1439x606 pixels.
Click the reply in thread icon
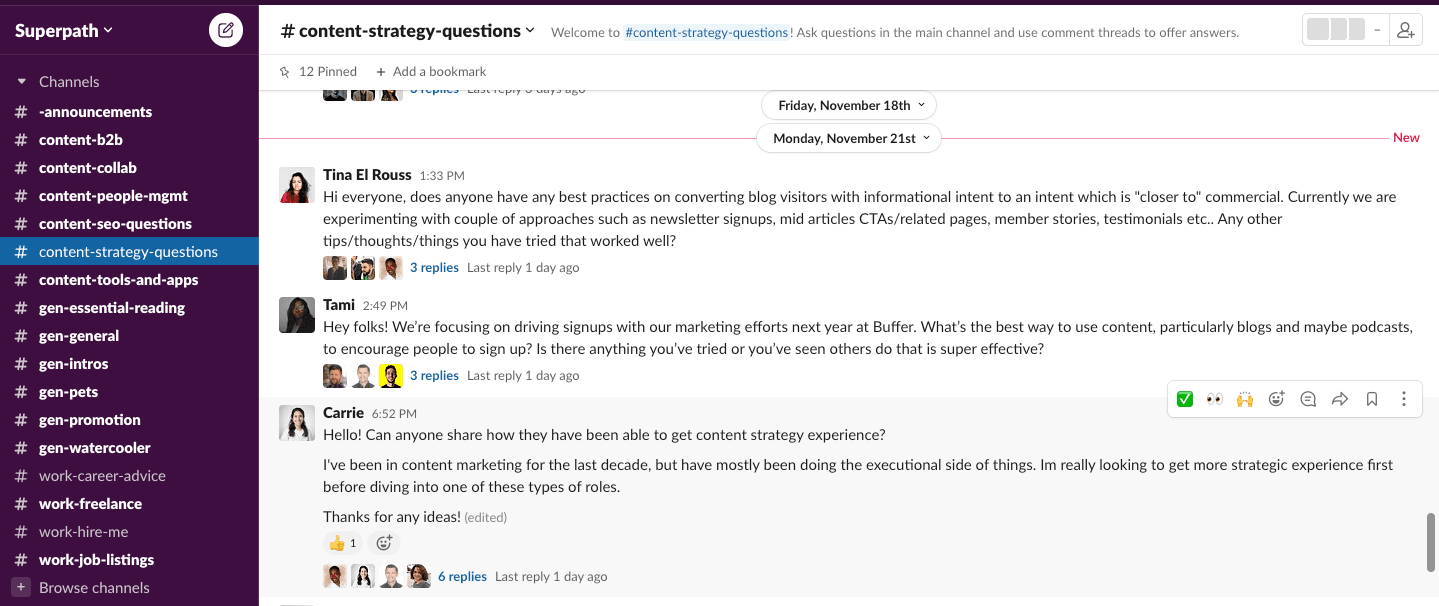pyautogui.click(x=1308, y=399)
